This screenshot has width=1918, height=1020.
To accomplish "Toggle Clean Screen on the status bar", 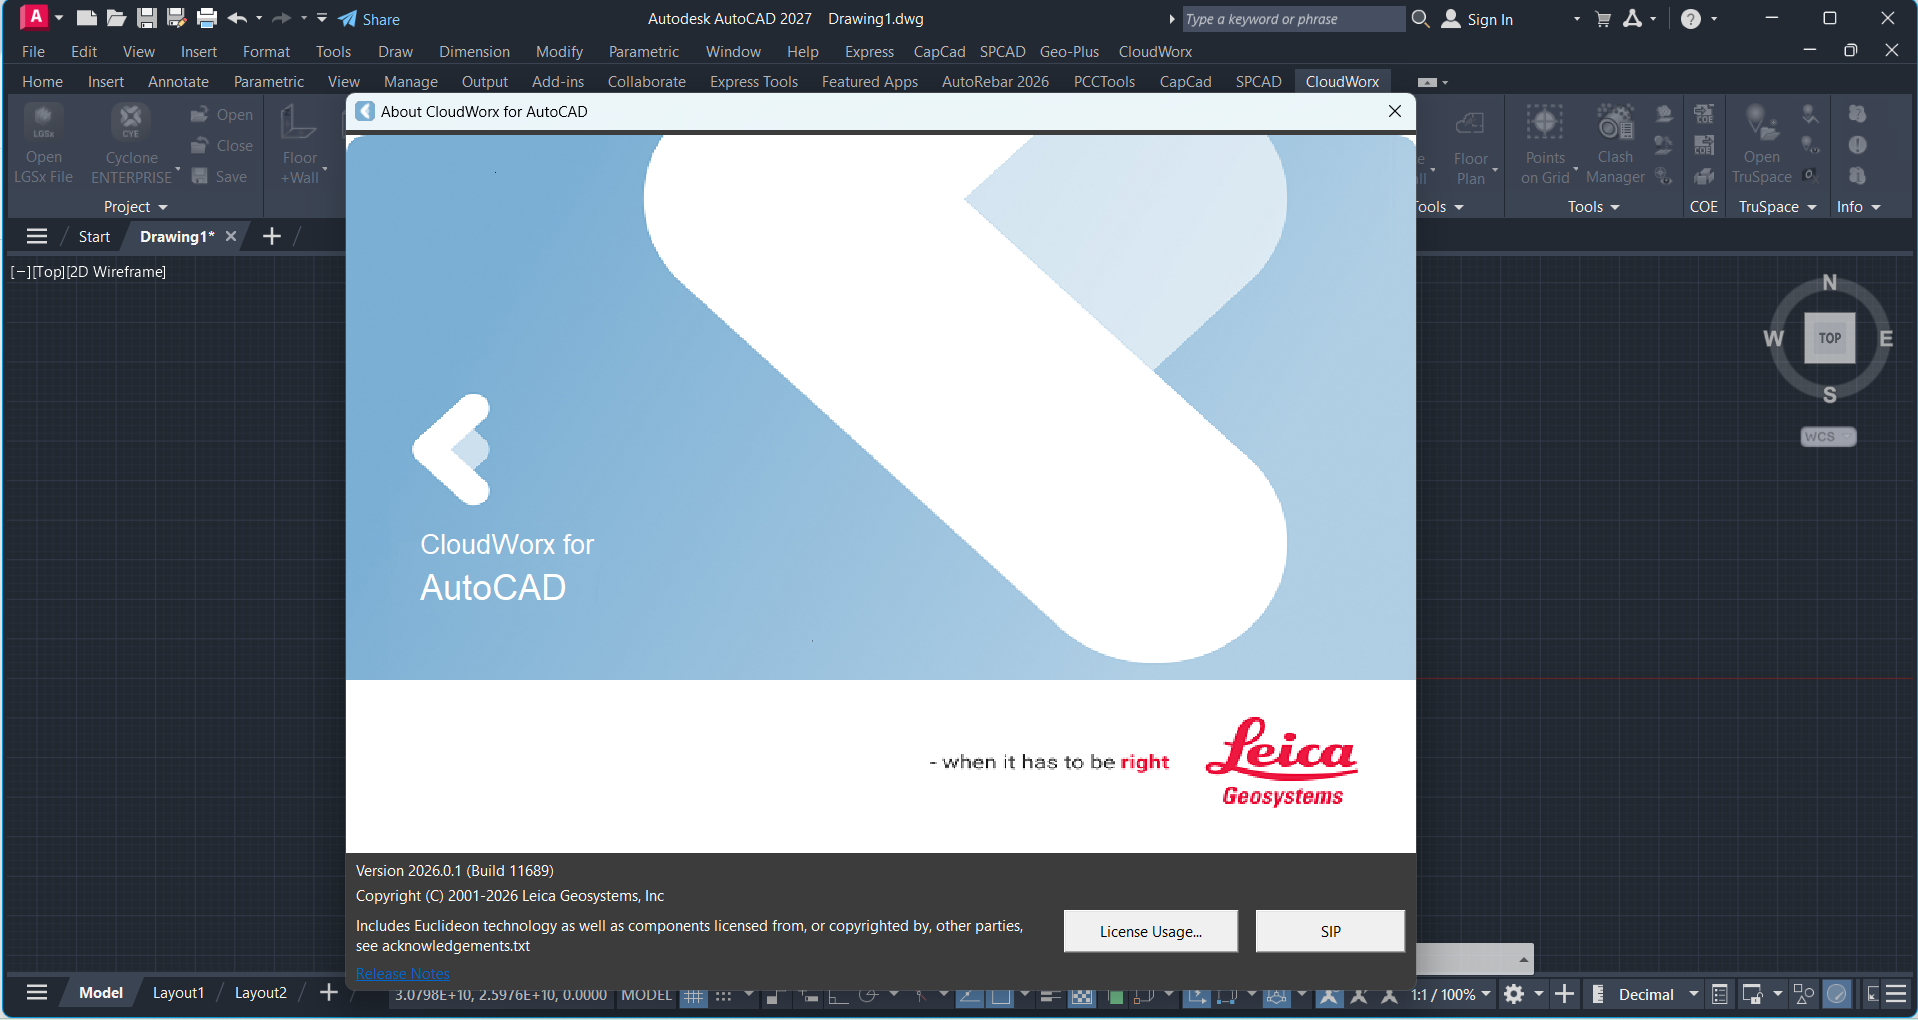I will tap(1872, 994).
